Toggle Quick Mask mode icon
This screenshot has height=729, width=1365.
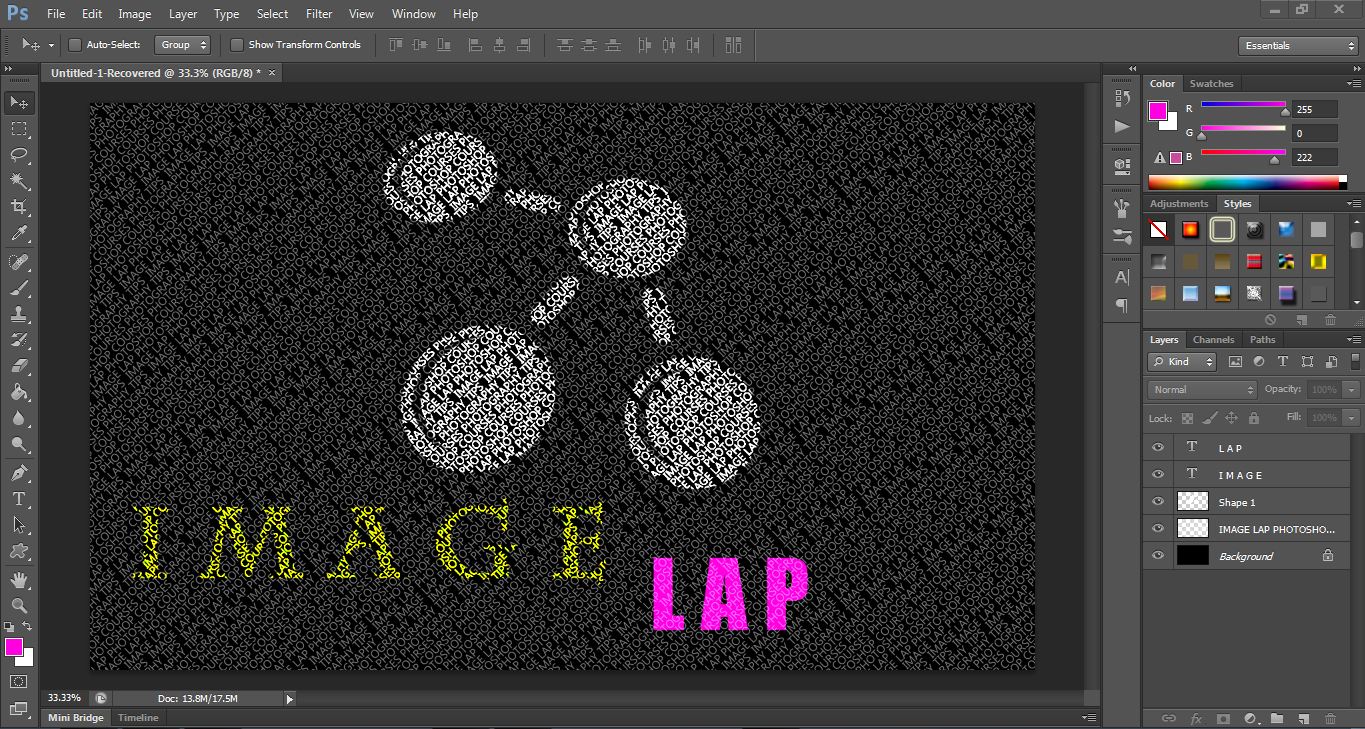[19, 681]
